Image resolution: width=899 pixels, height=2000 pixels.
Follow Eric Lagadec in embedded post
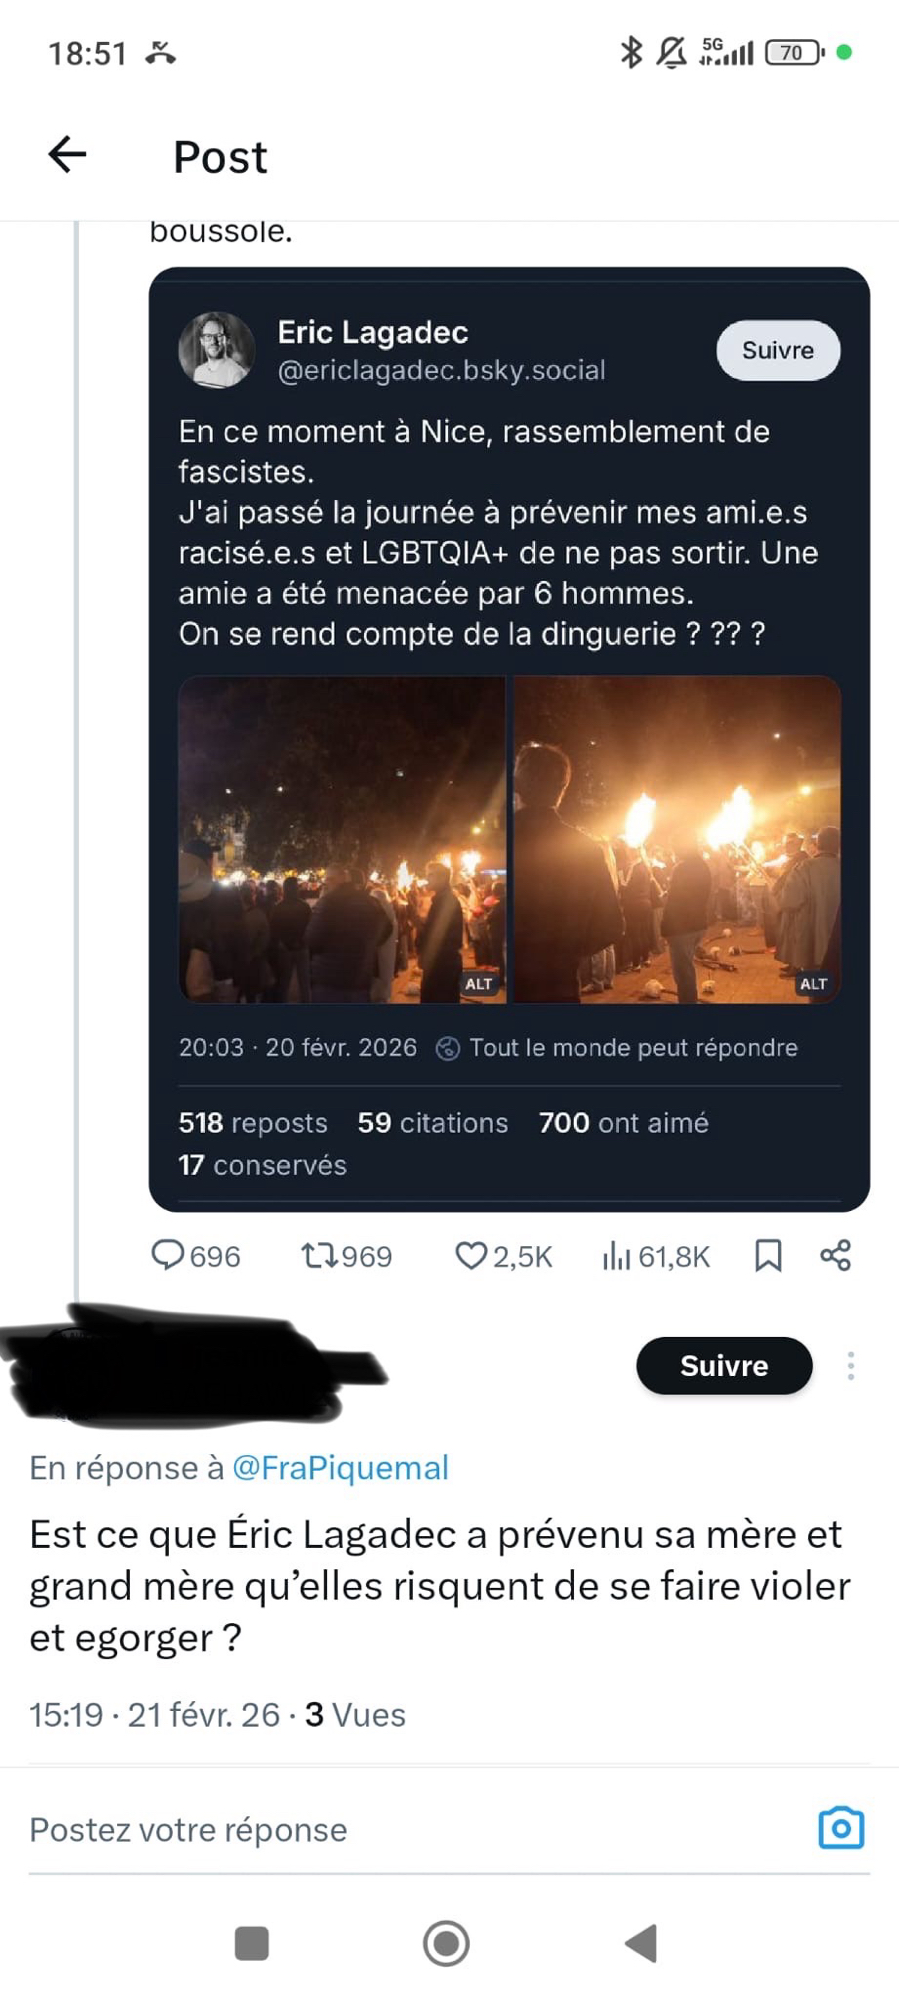tap(778, 350)
